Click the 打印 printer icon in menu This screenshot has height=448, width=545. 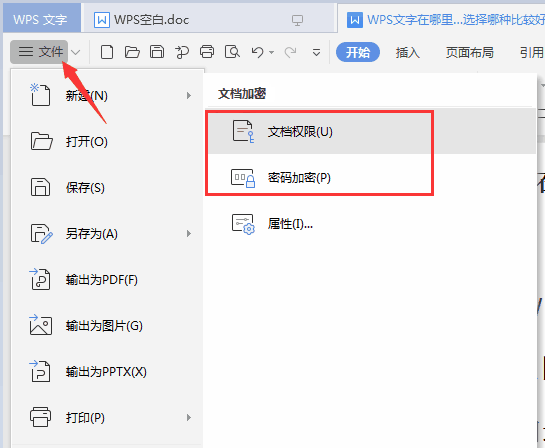point(40,417)
